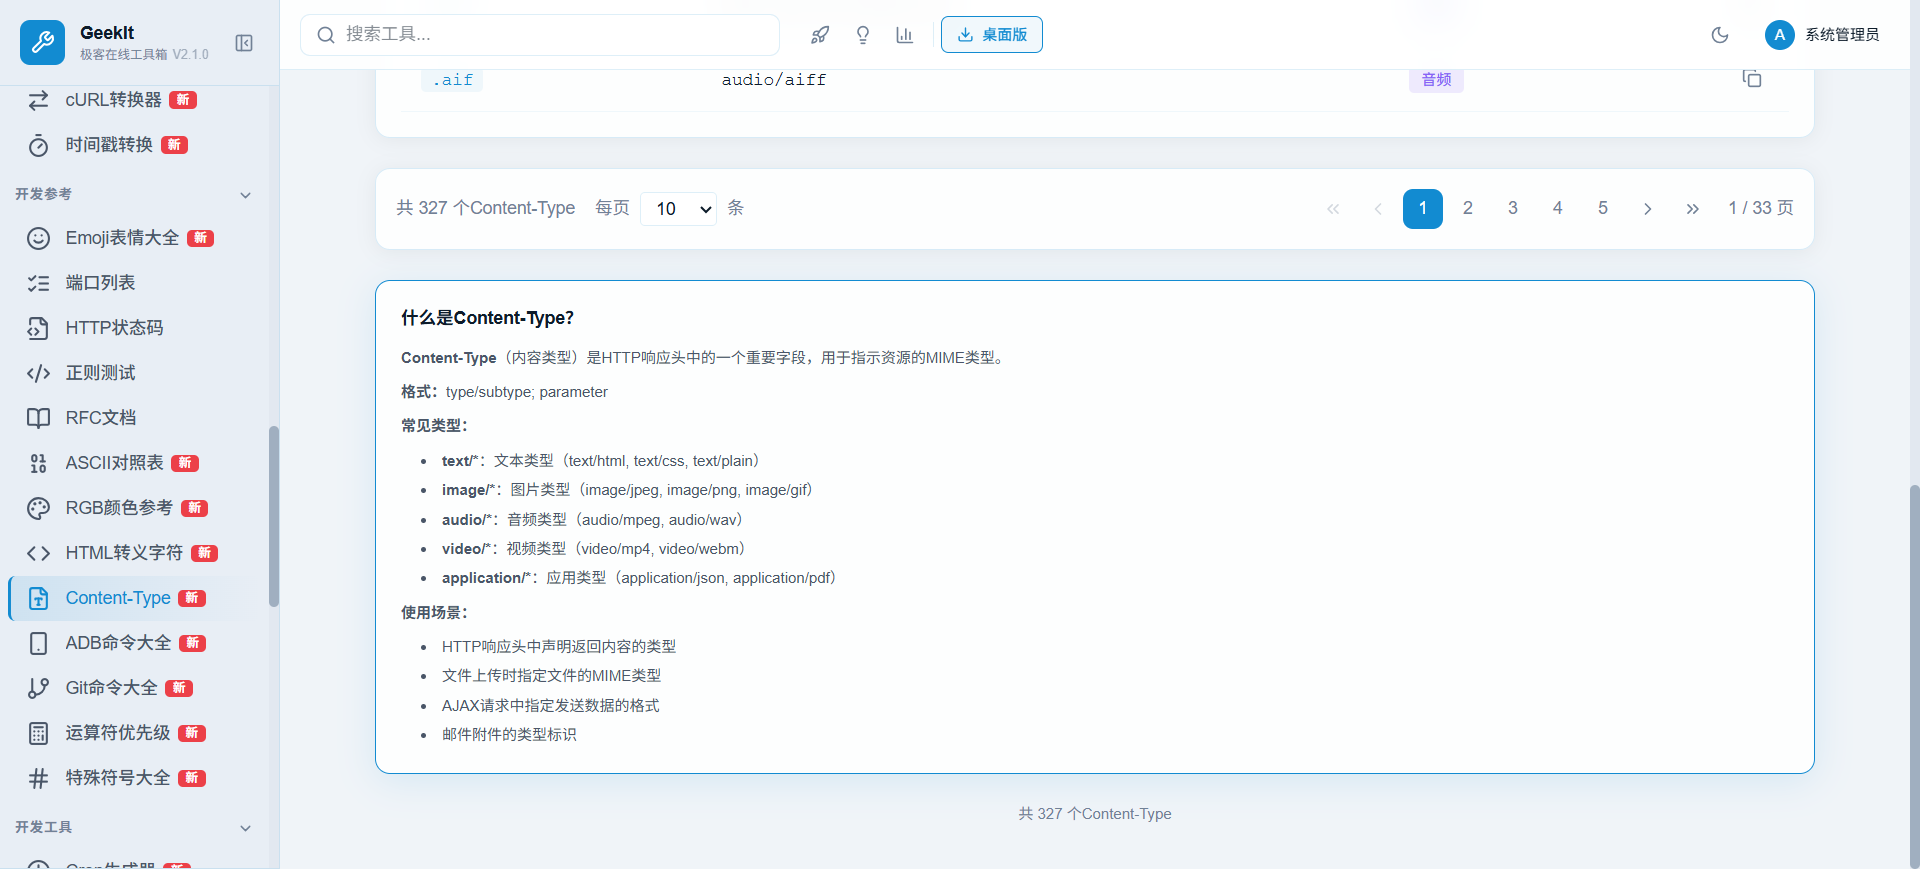This screenshot has height=869, width=1920.
Task: Go to page 3 of results
Action: pyautogui.click(x=1513, y=208)
